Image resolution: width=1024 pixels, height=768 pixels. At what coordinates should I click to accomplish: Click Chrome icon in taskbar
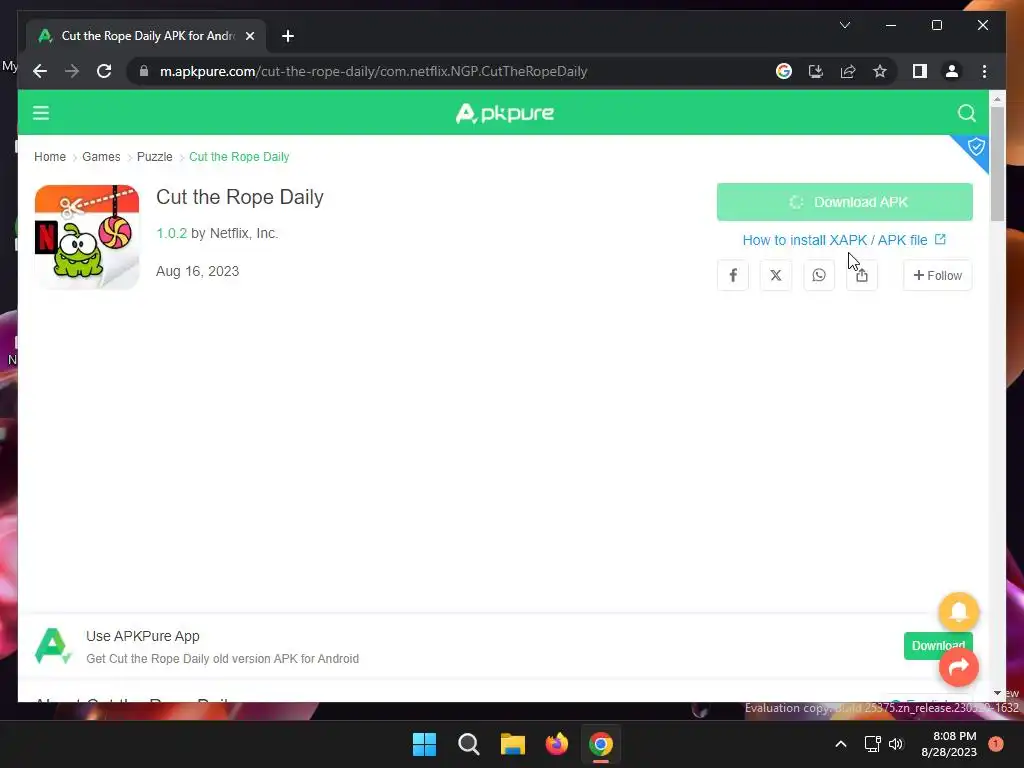(x=601, y=744)
